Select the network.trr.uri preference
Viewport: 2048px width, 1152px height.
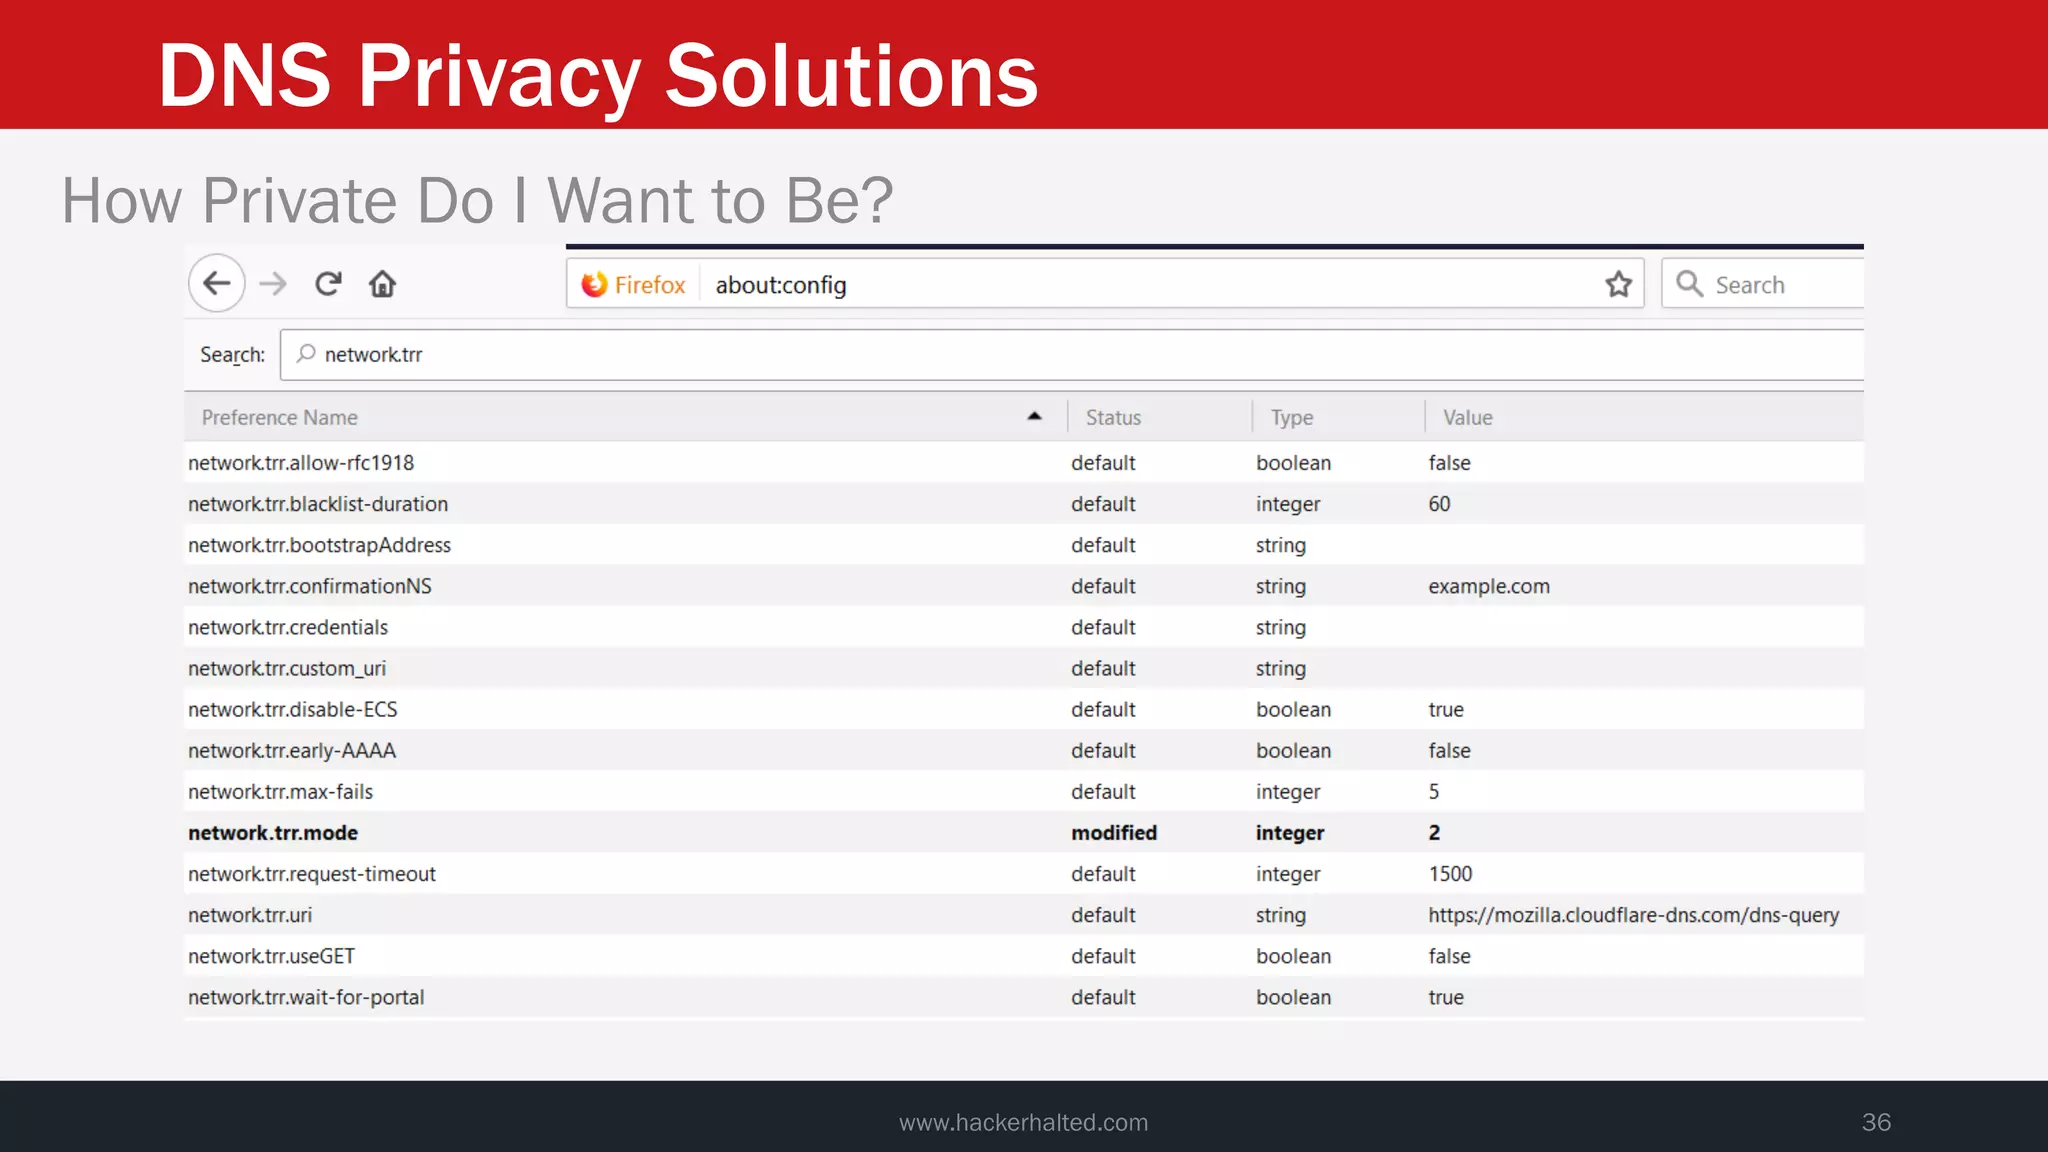1024,914
